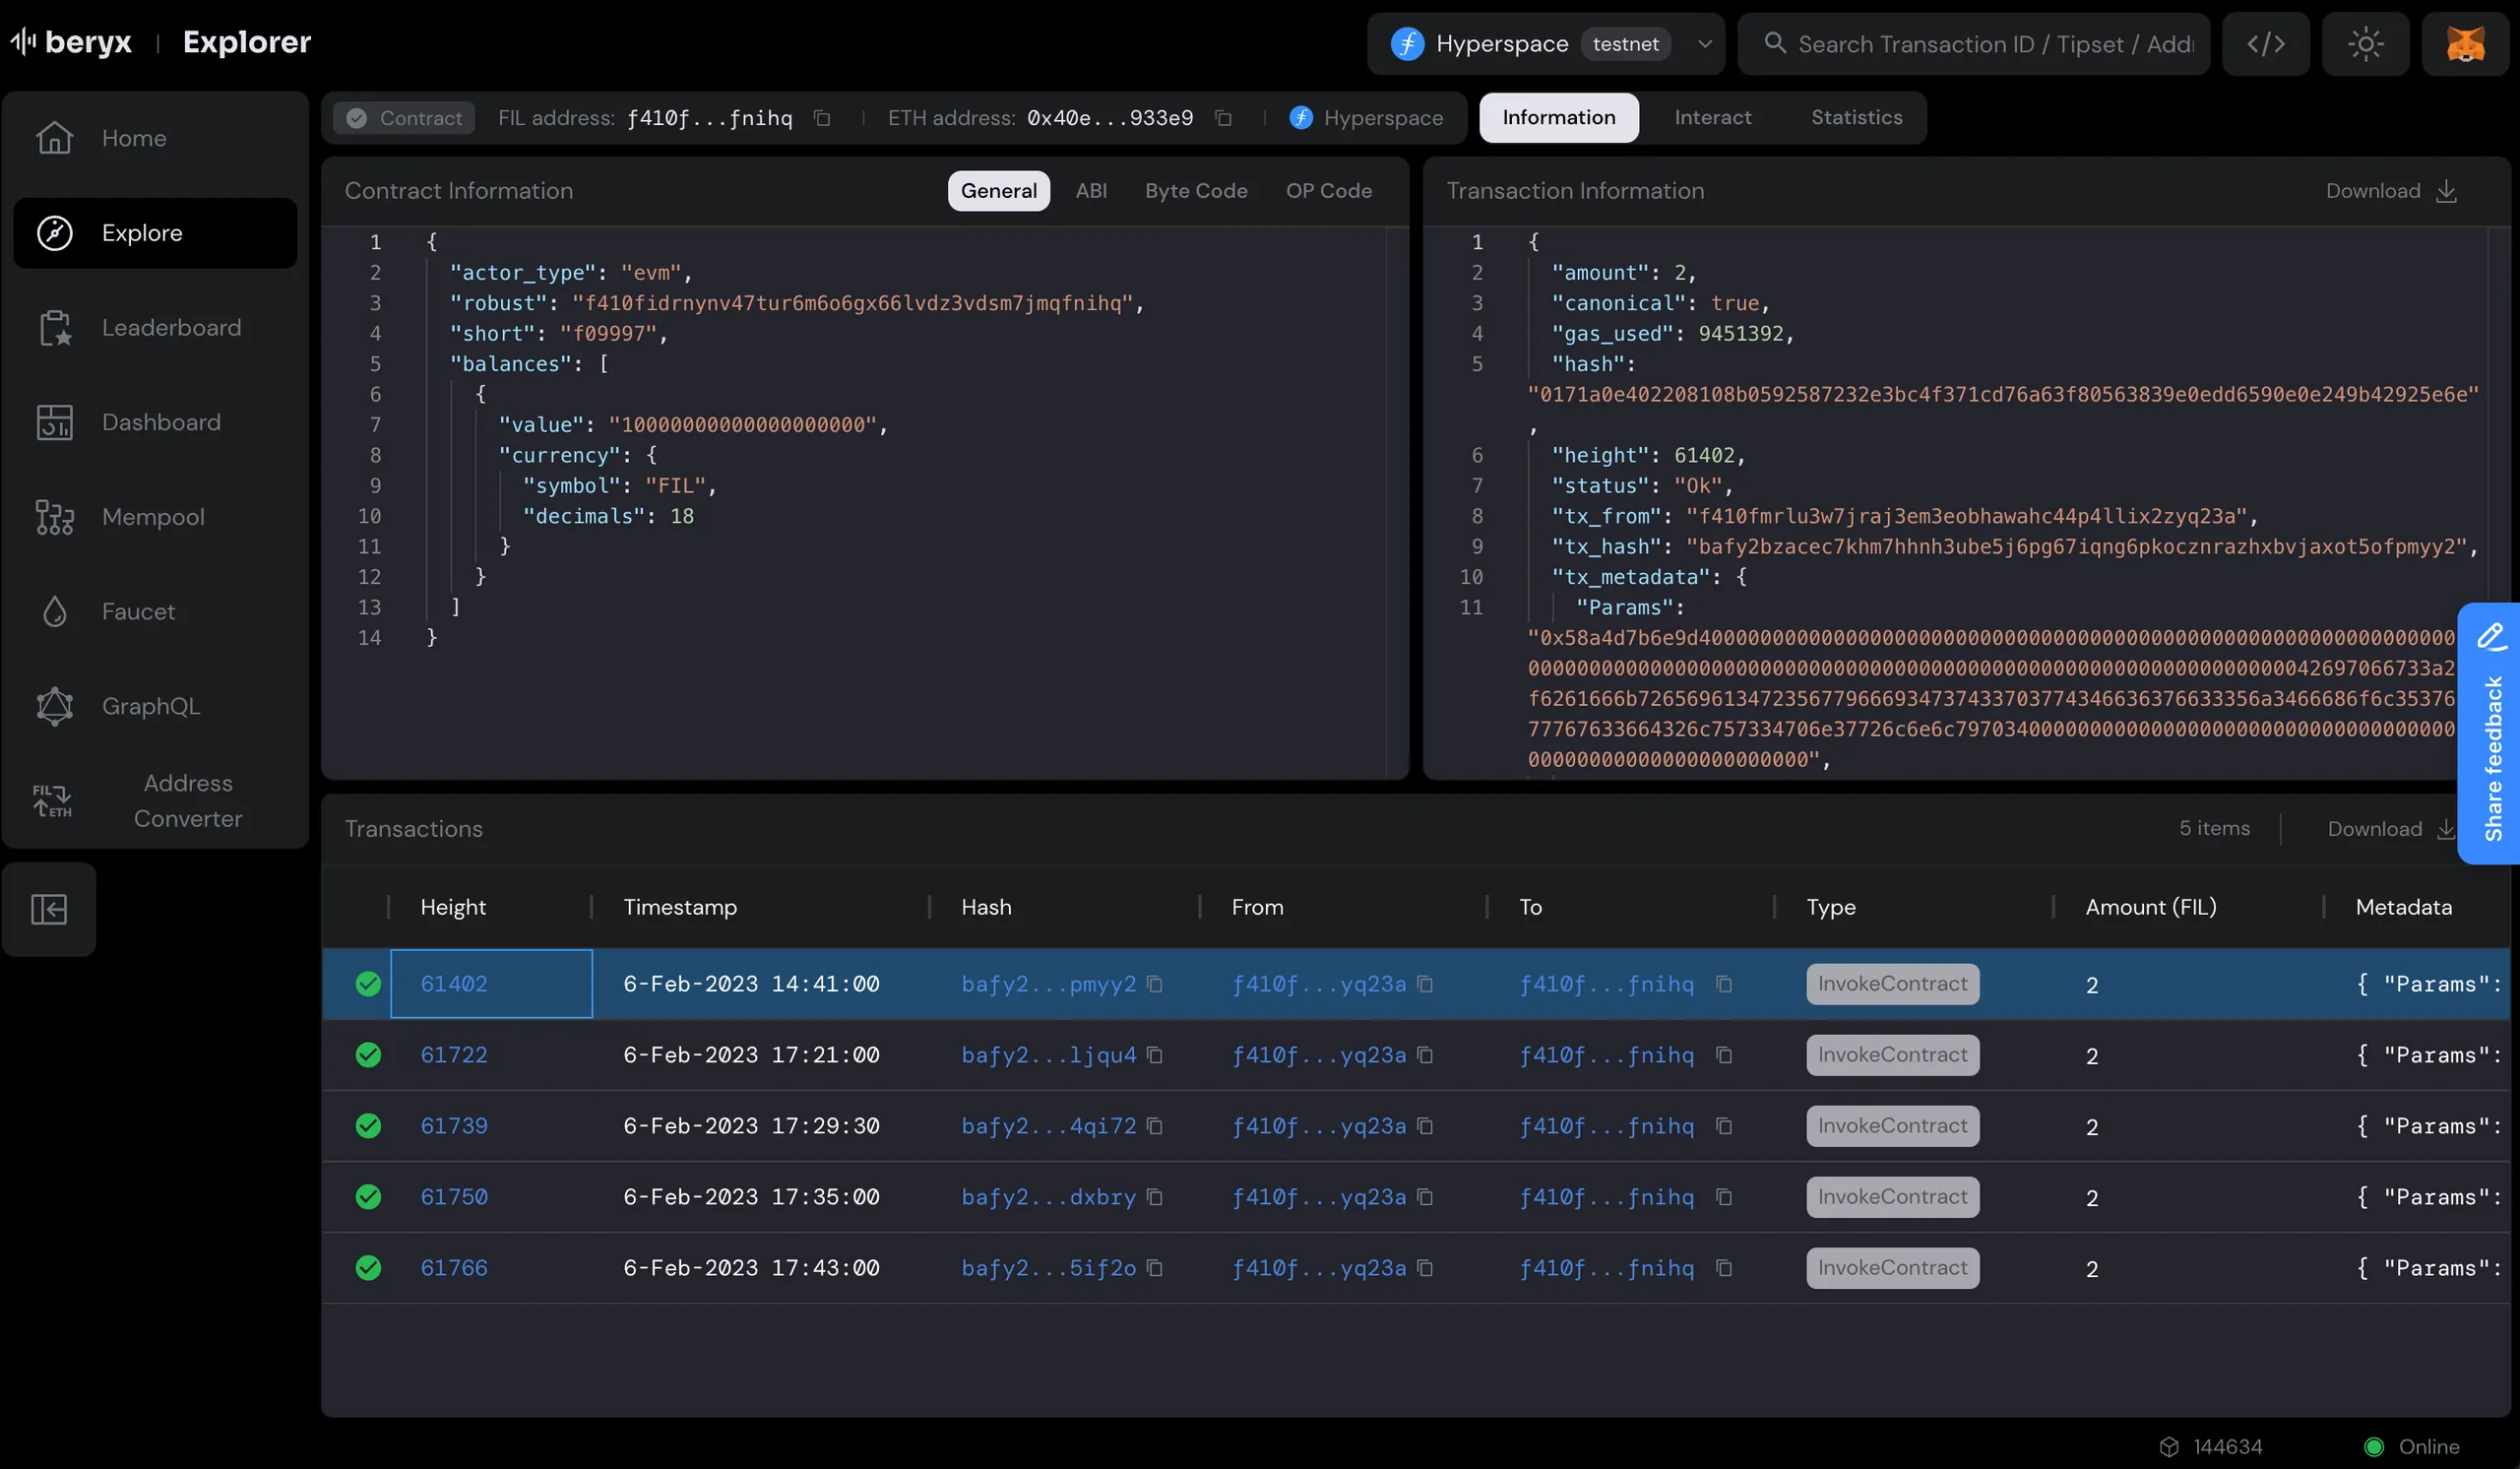This screenshot has height=1469, width=2520.
Task: Select the ABI tab in Contract Information
Action: coord(1090,191)
